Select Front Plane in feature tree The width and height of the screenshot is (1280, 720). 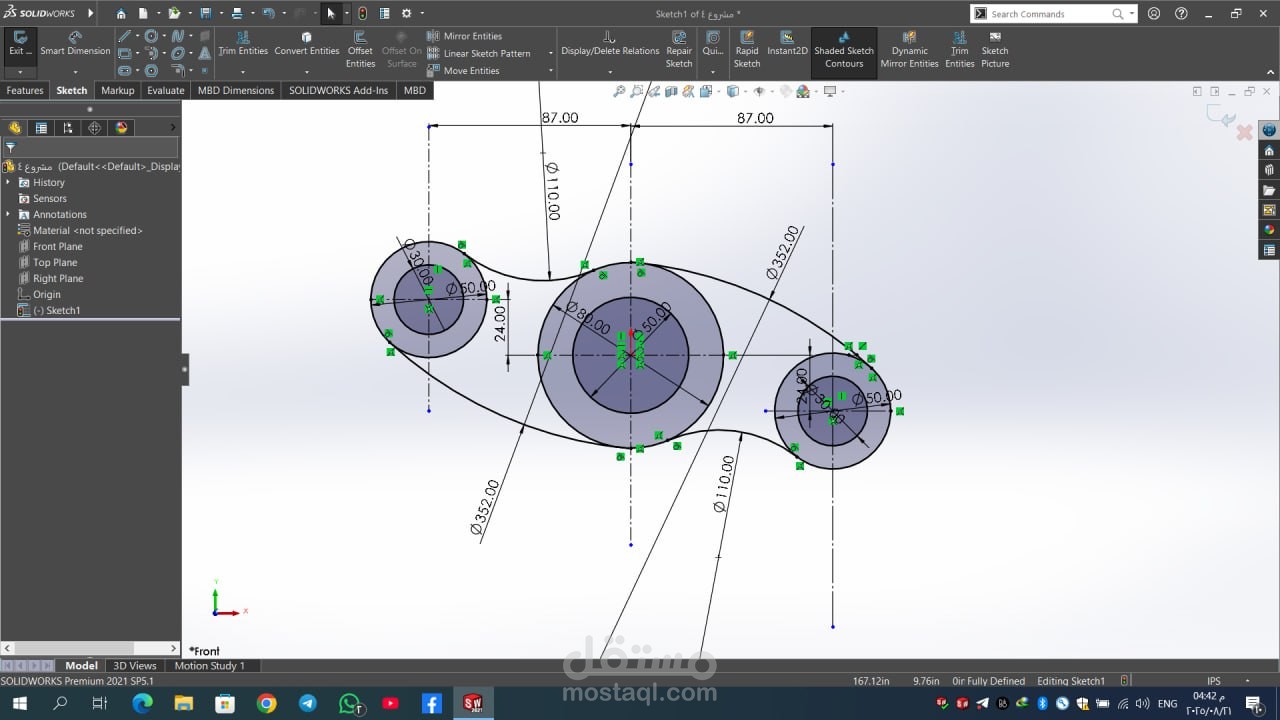tap(57, 247)
